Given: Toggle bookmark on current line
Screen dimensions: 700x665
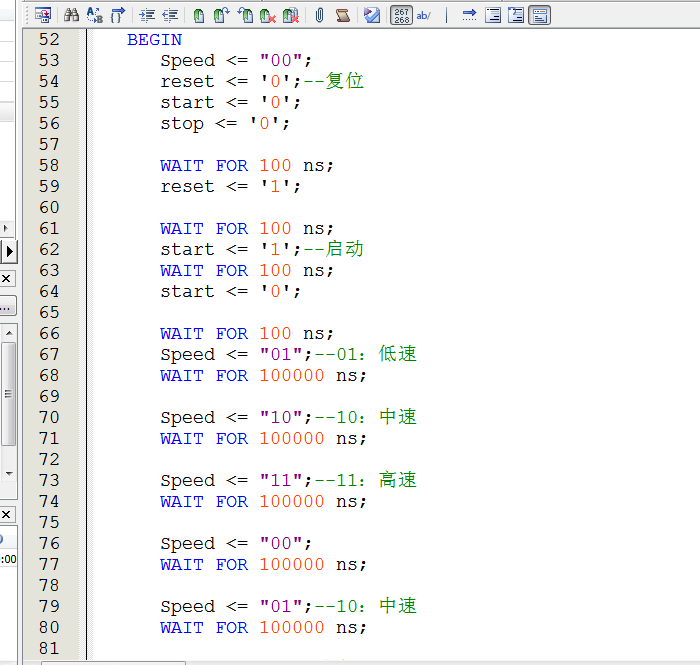Looking at the screenshot, I should click(199, 15).
